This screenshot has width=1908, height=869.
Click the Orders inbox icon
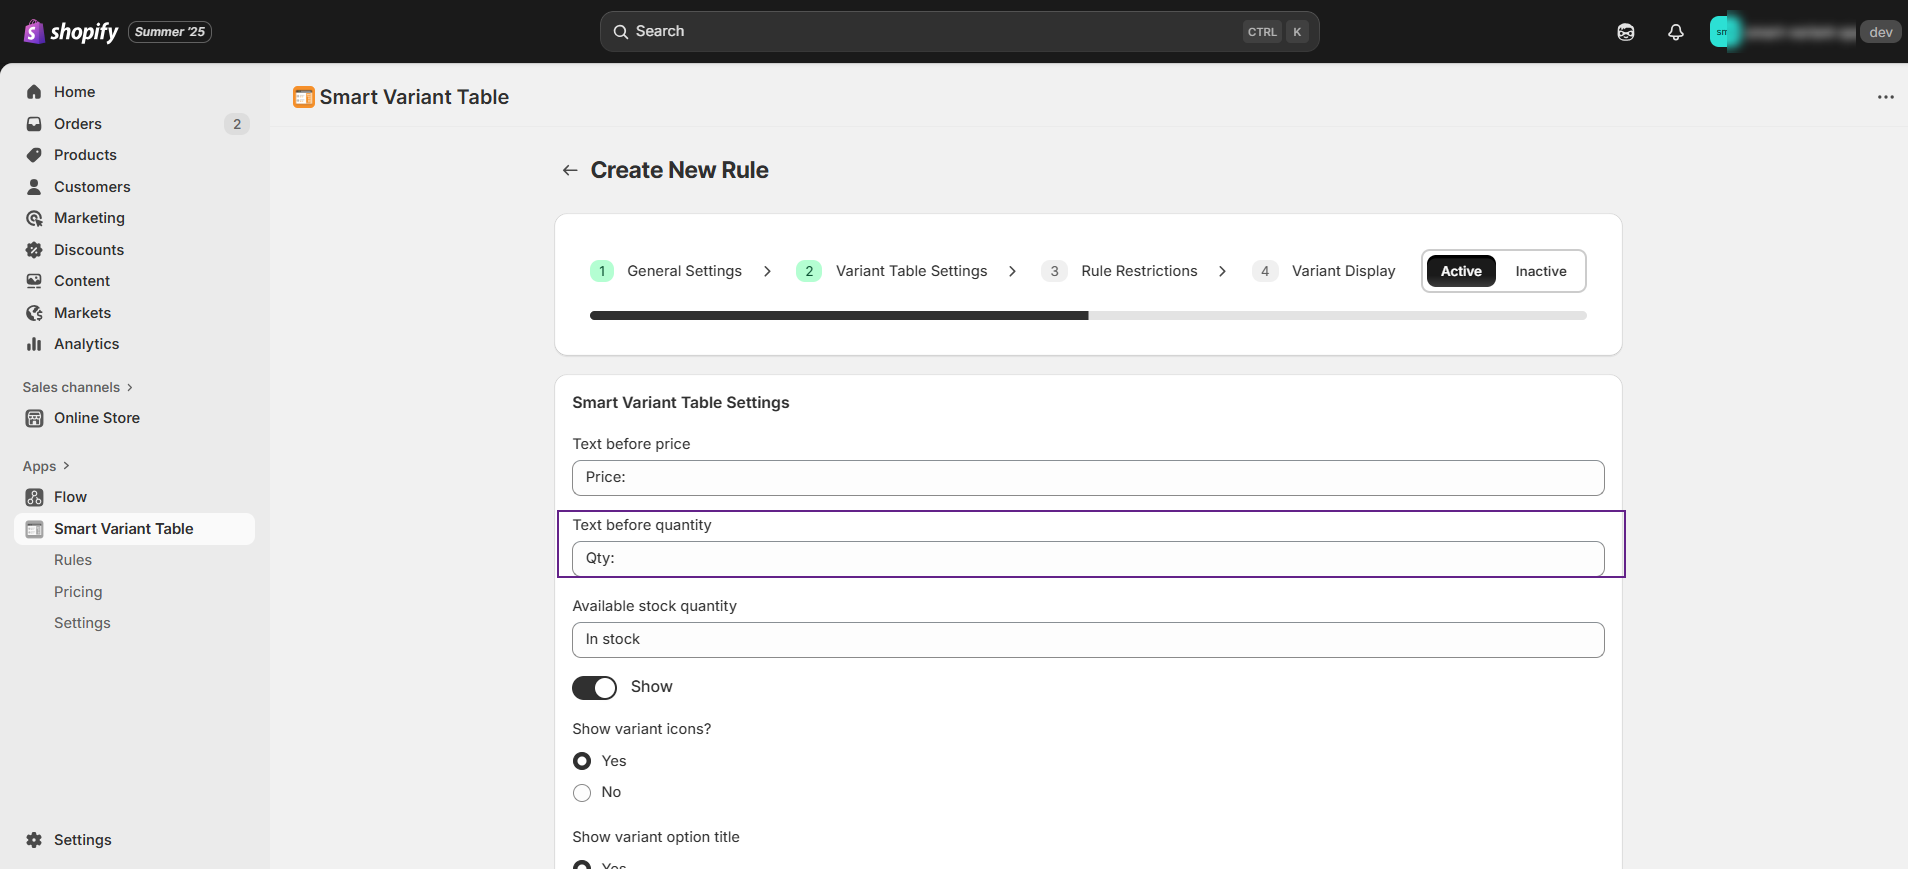point(34,124)
